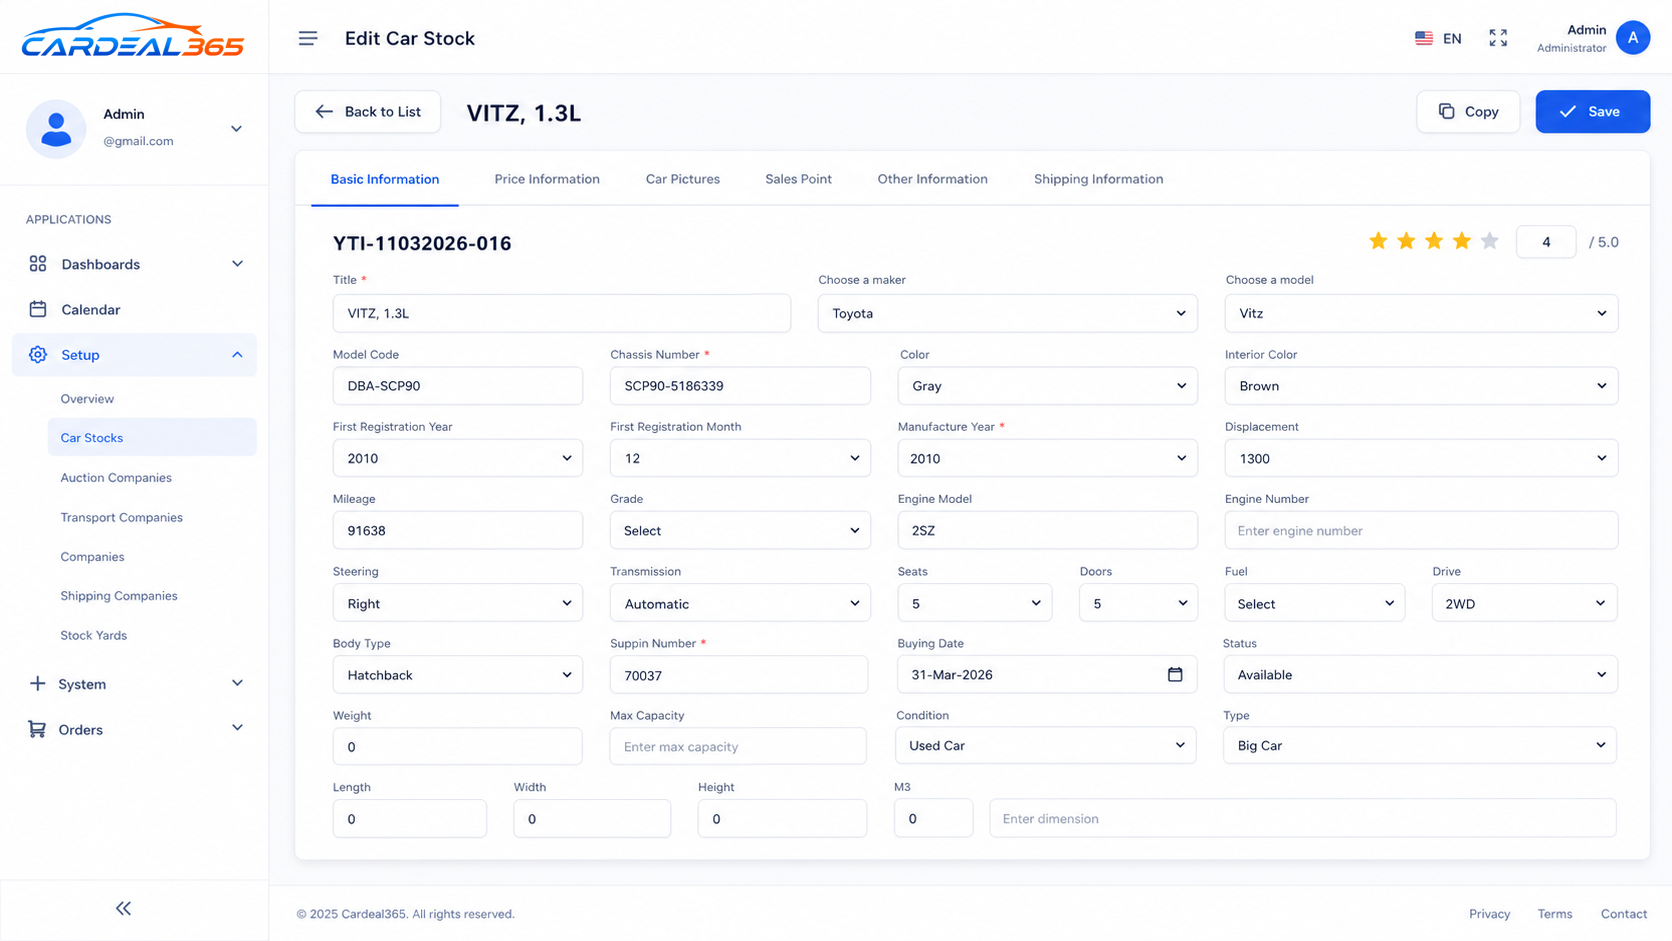Screen dimensions: 1672x941
Task: Switch to the Other Information tab
Action: point(932,179)
